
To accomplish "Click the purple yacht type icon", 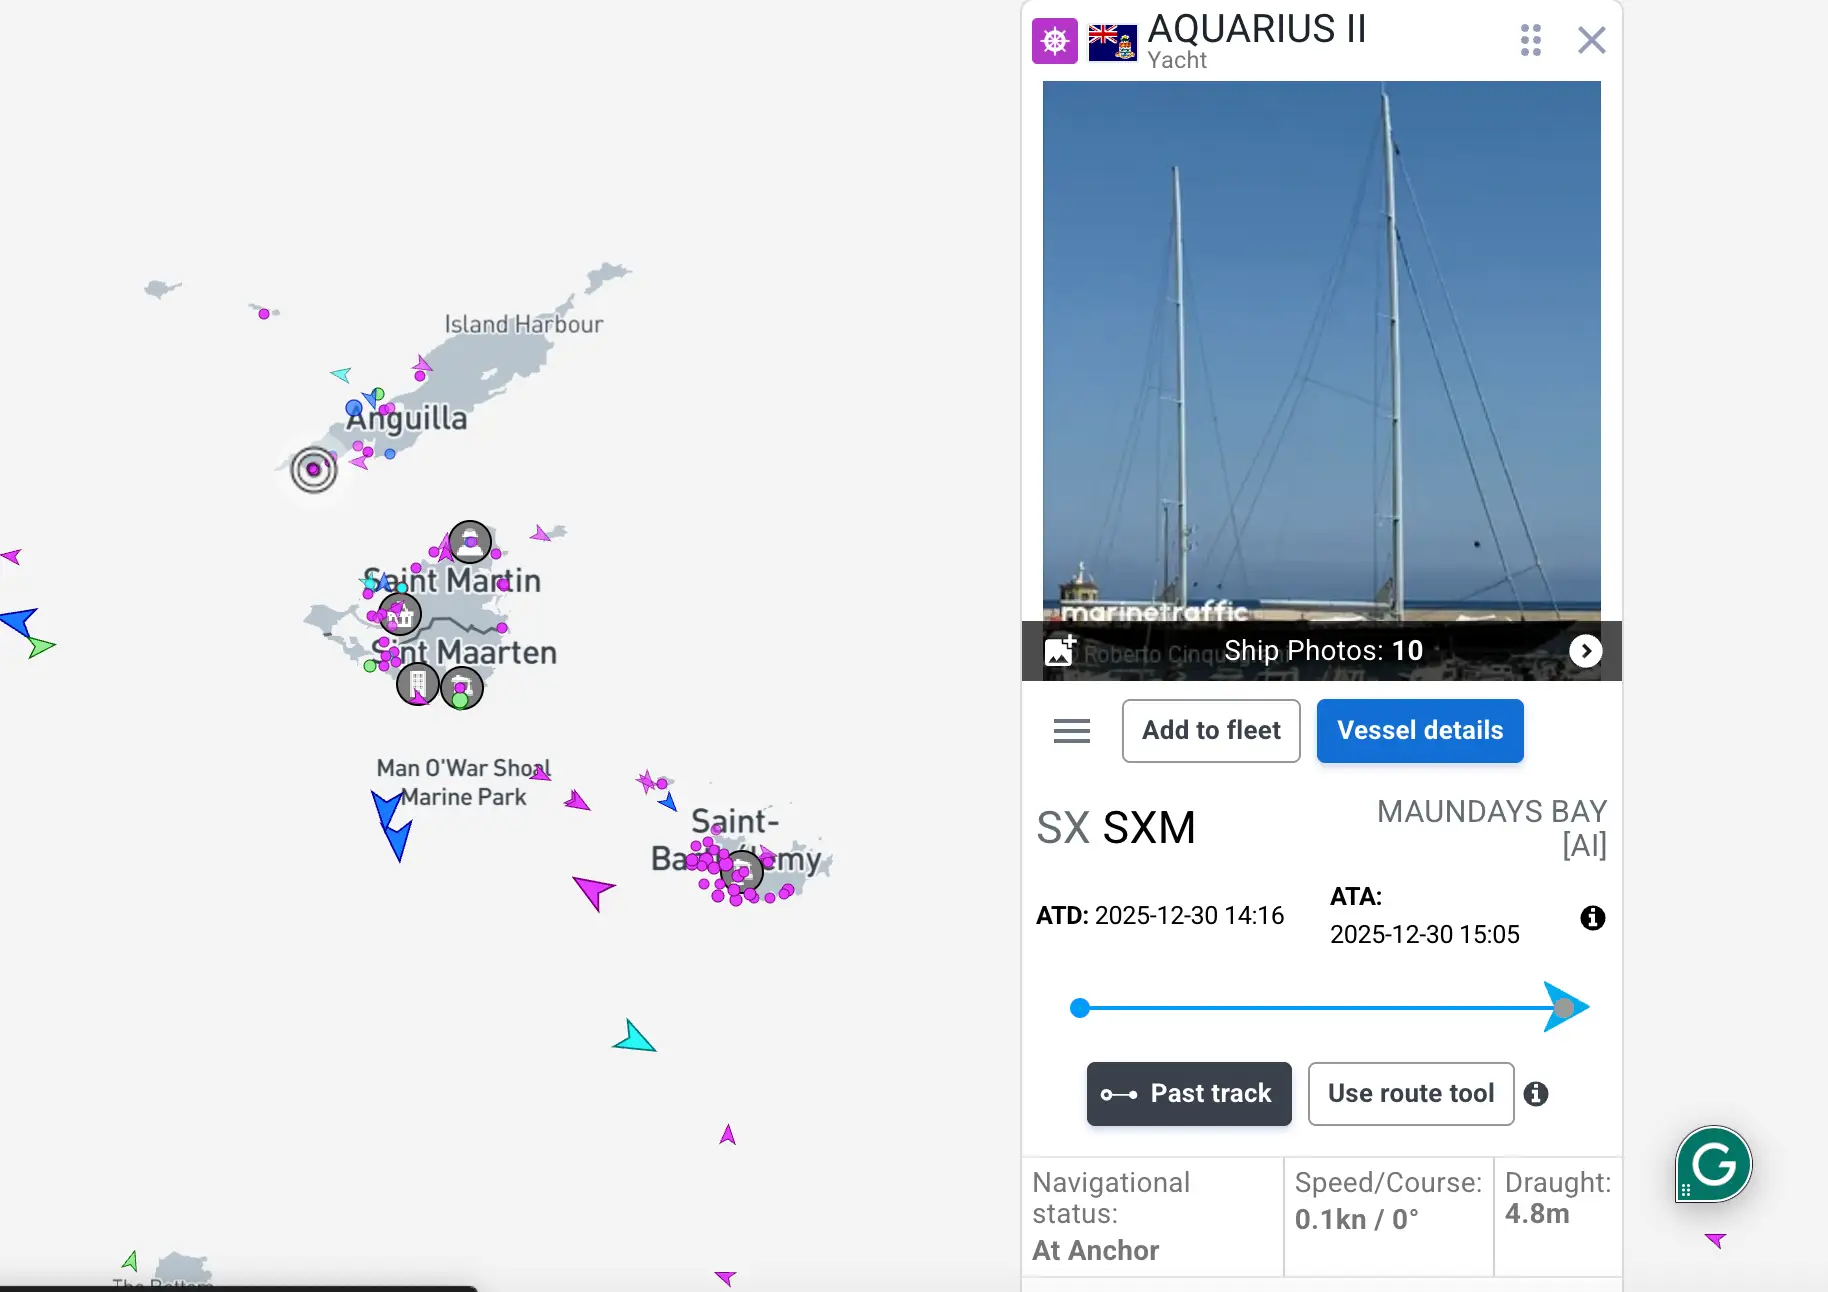I will tap(1054, 41).
